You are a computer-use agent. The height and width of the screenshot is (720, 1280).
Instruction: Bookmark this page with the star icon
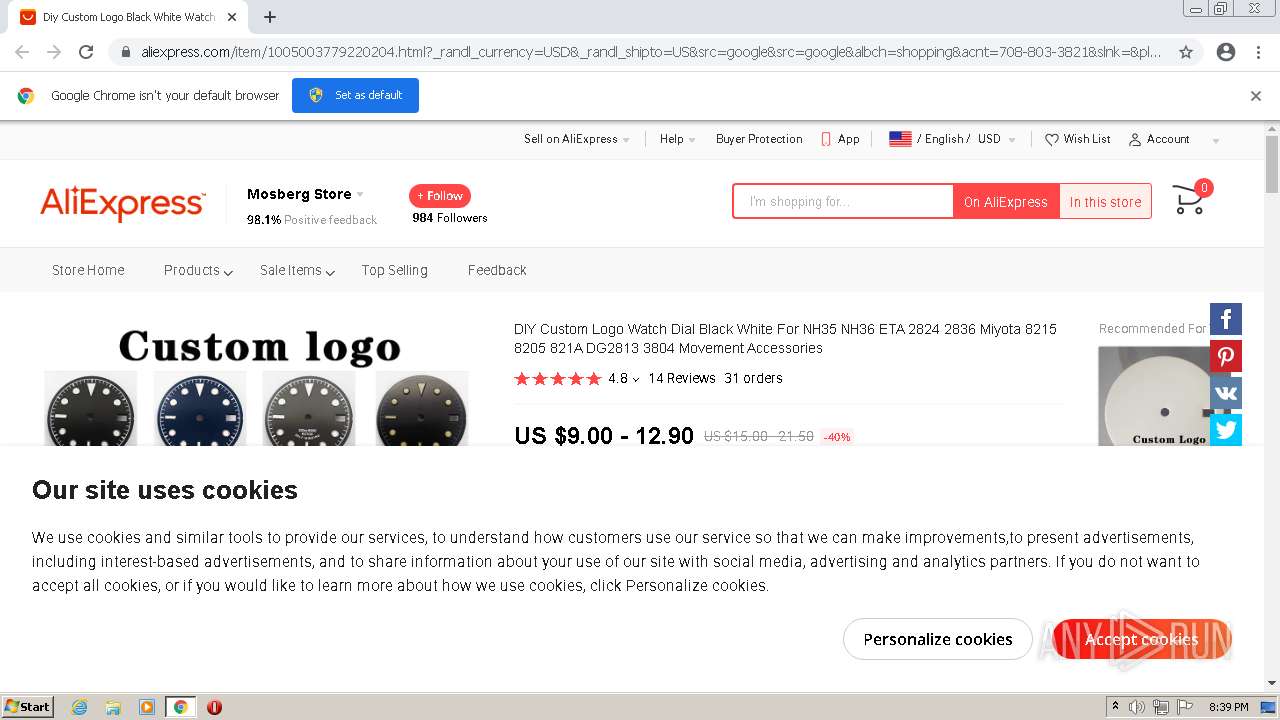(x=1186, y=52)
